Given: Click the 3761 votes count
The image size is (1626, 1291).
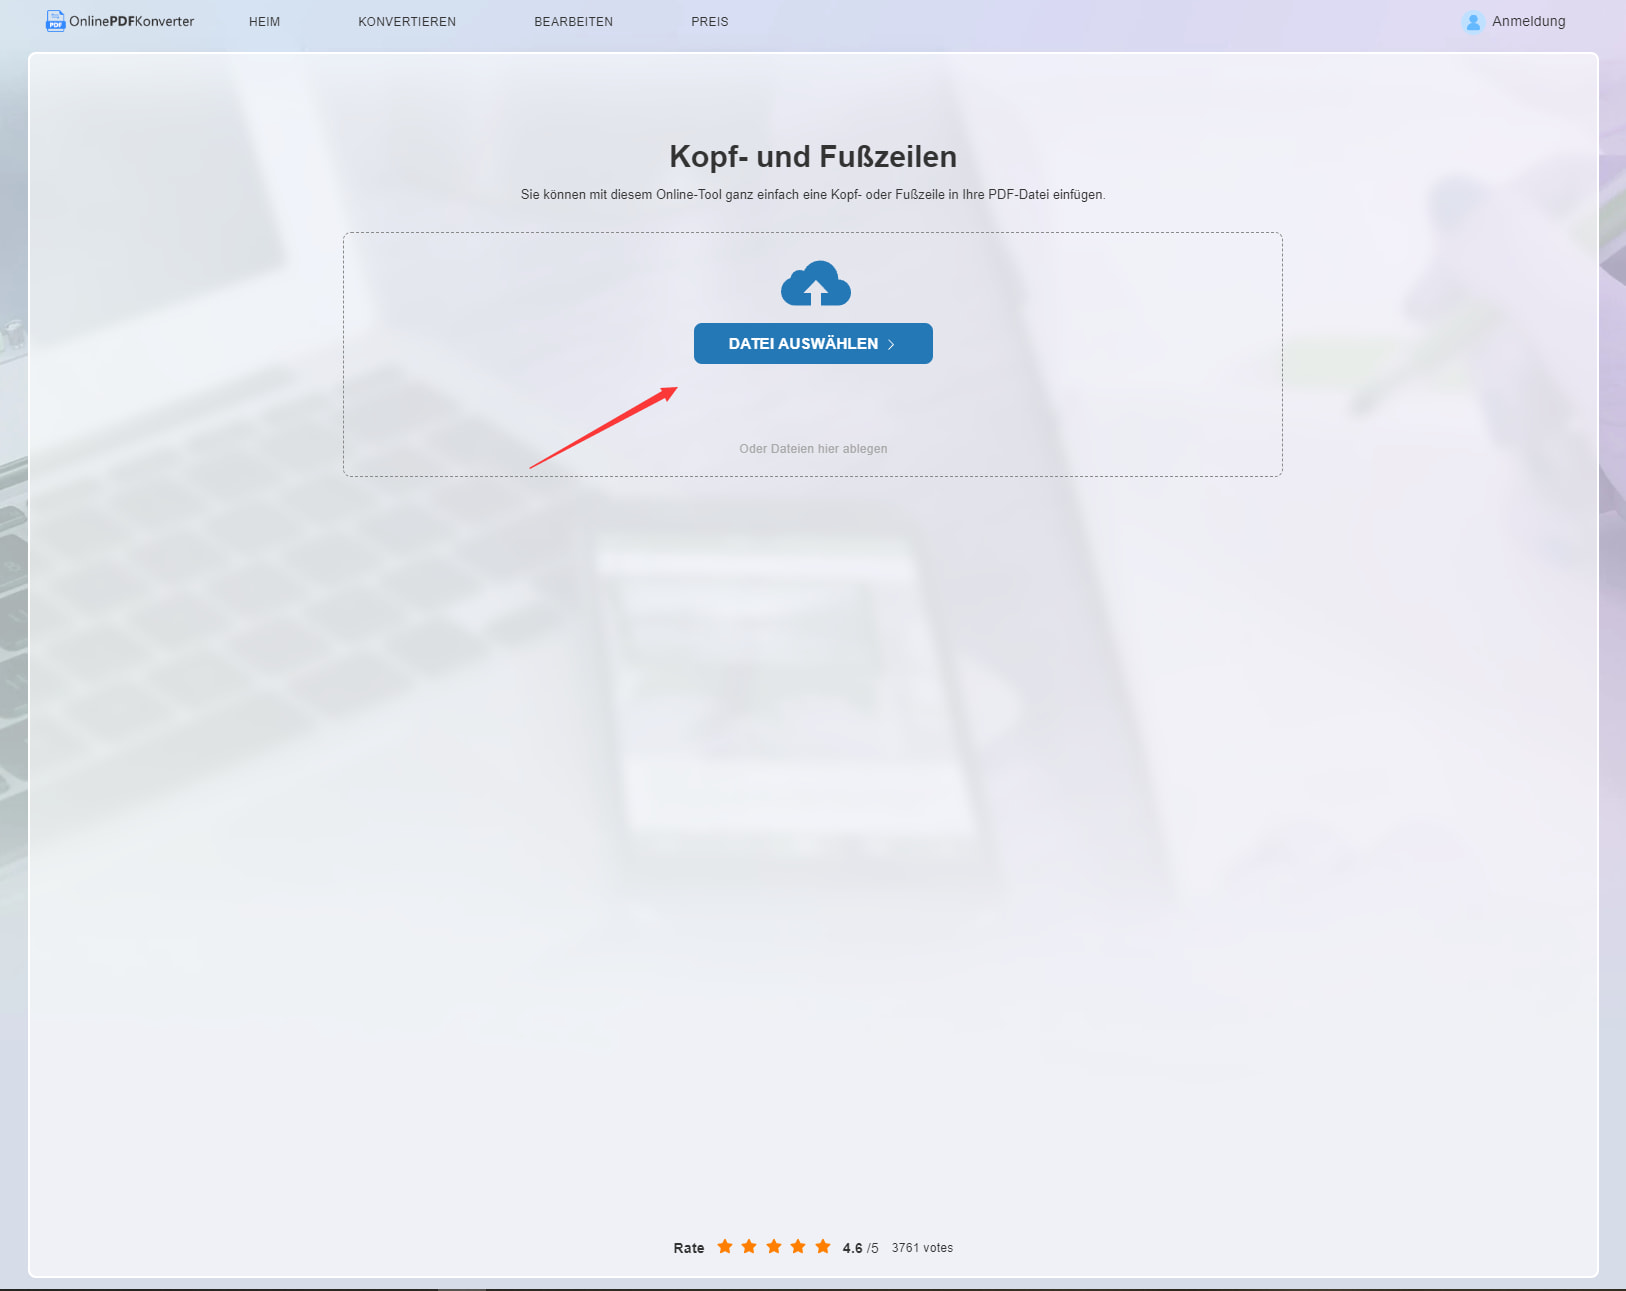Looking at the screenshot, I should click(x=922, y=1248).
